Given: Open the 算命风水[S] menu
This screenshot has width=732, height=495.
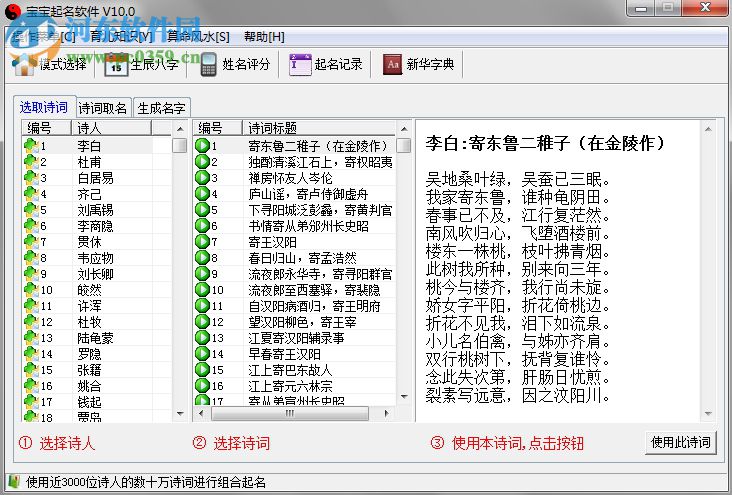Looking at the screenshot, I should pos(198,36).
